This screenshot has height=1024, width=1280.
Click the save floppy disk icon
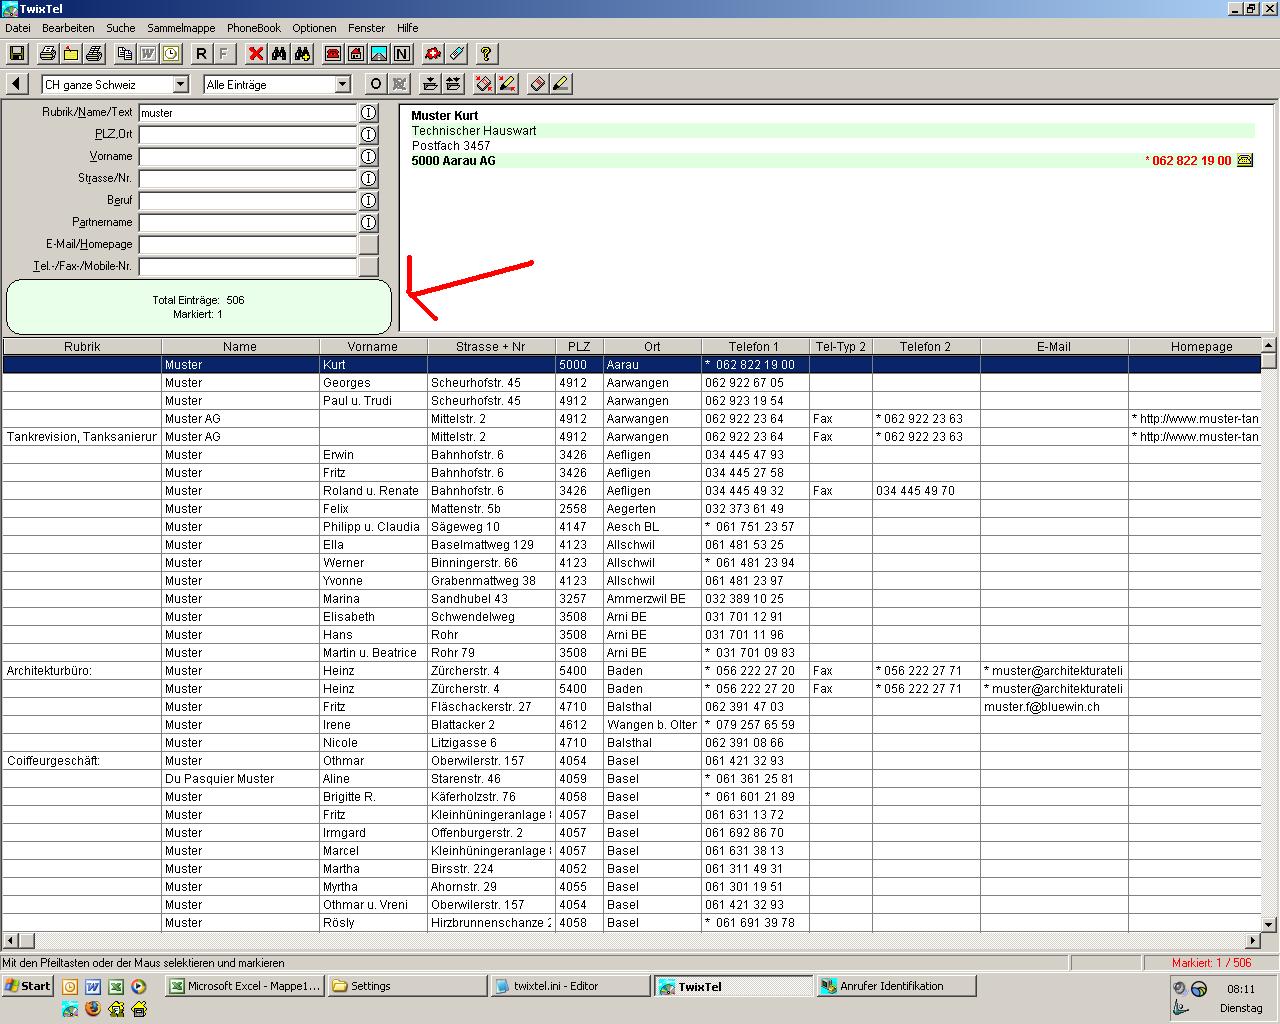point(17,54)
